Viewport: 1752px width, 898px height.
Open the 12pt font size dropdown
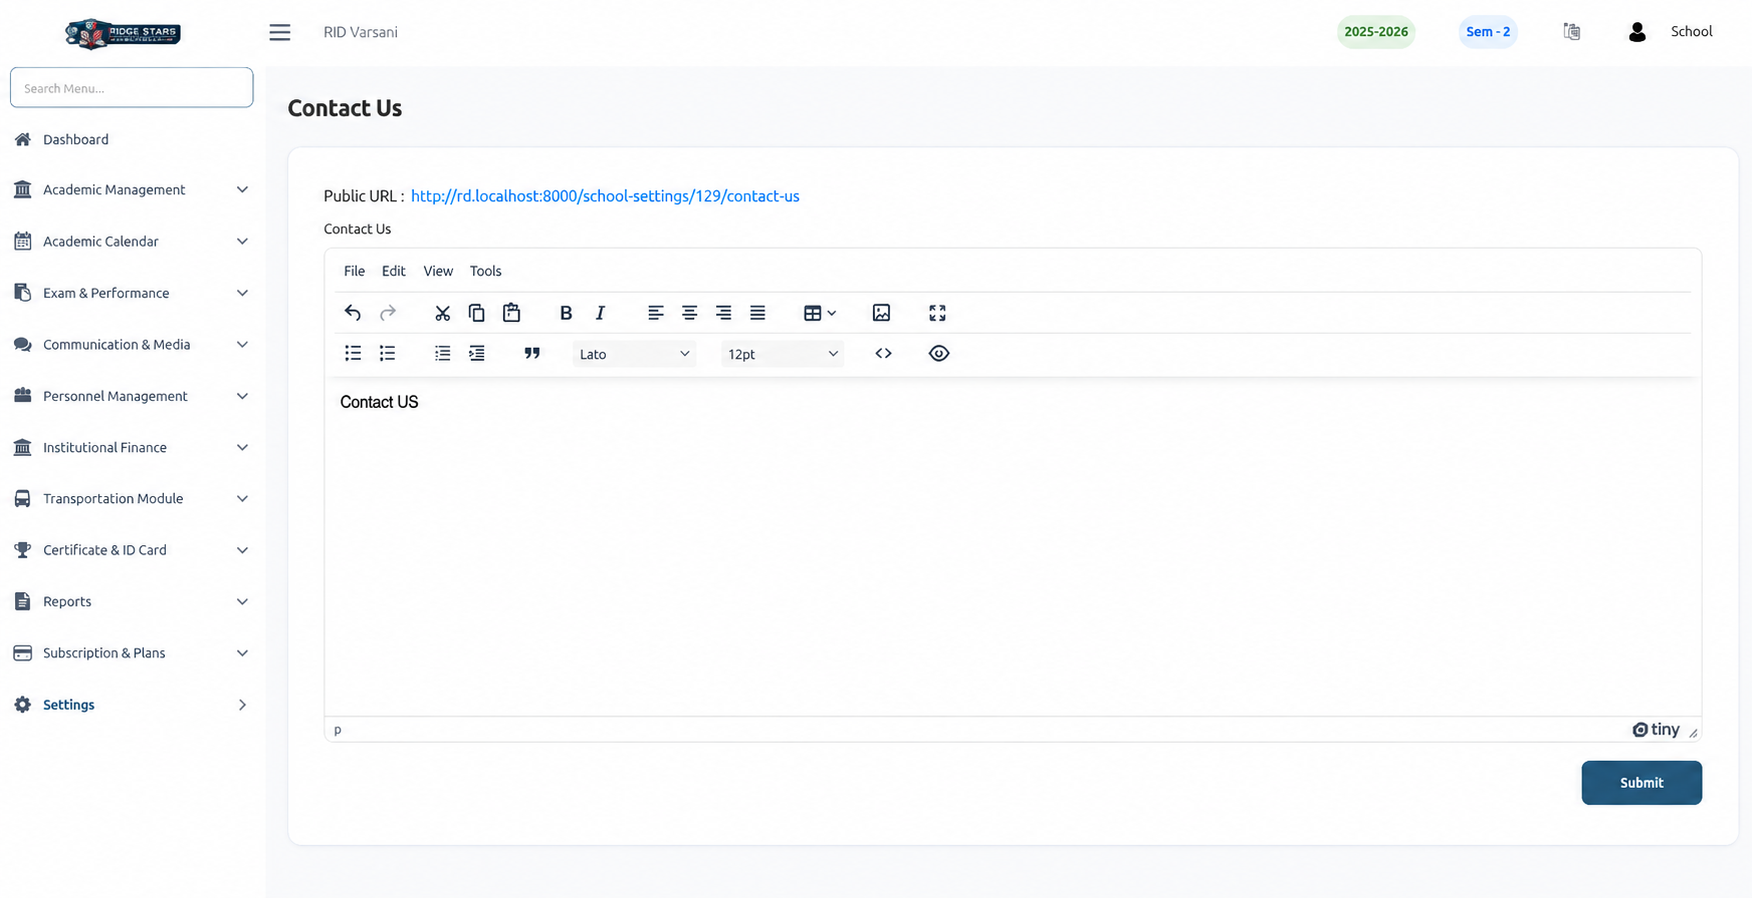point(782,354)
